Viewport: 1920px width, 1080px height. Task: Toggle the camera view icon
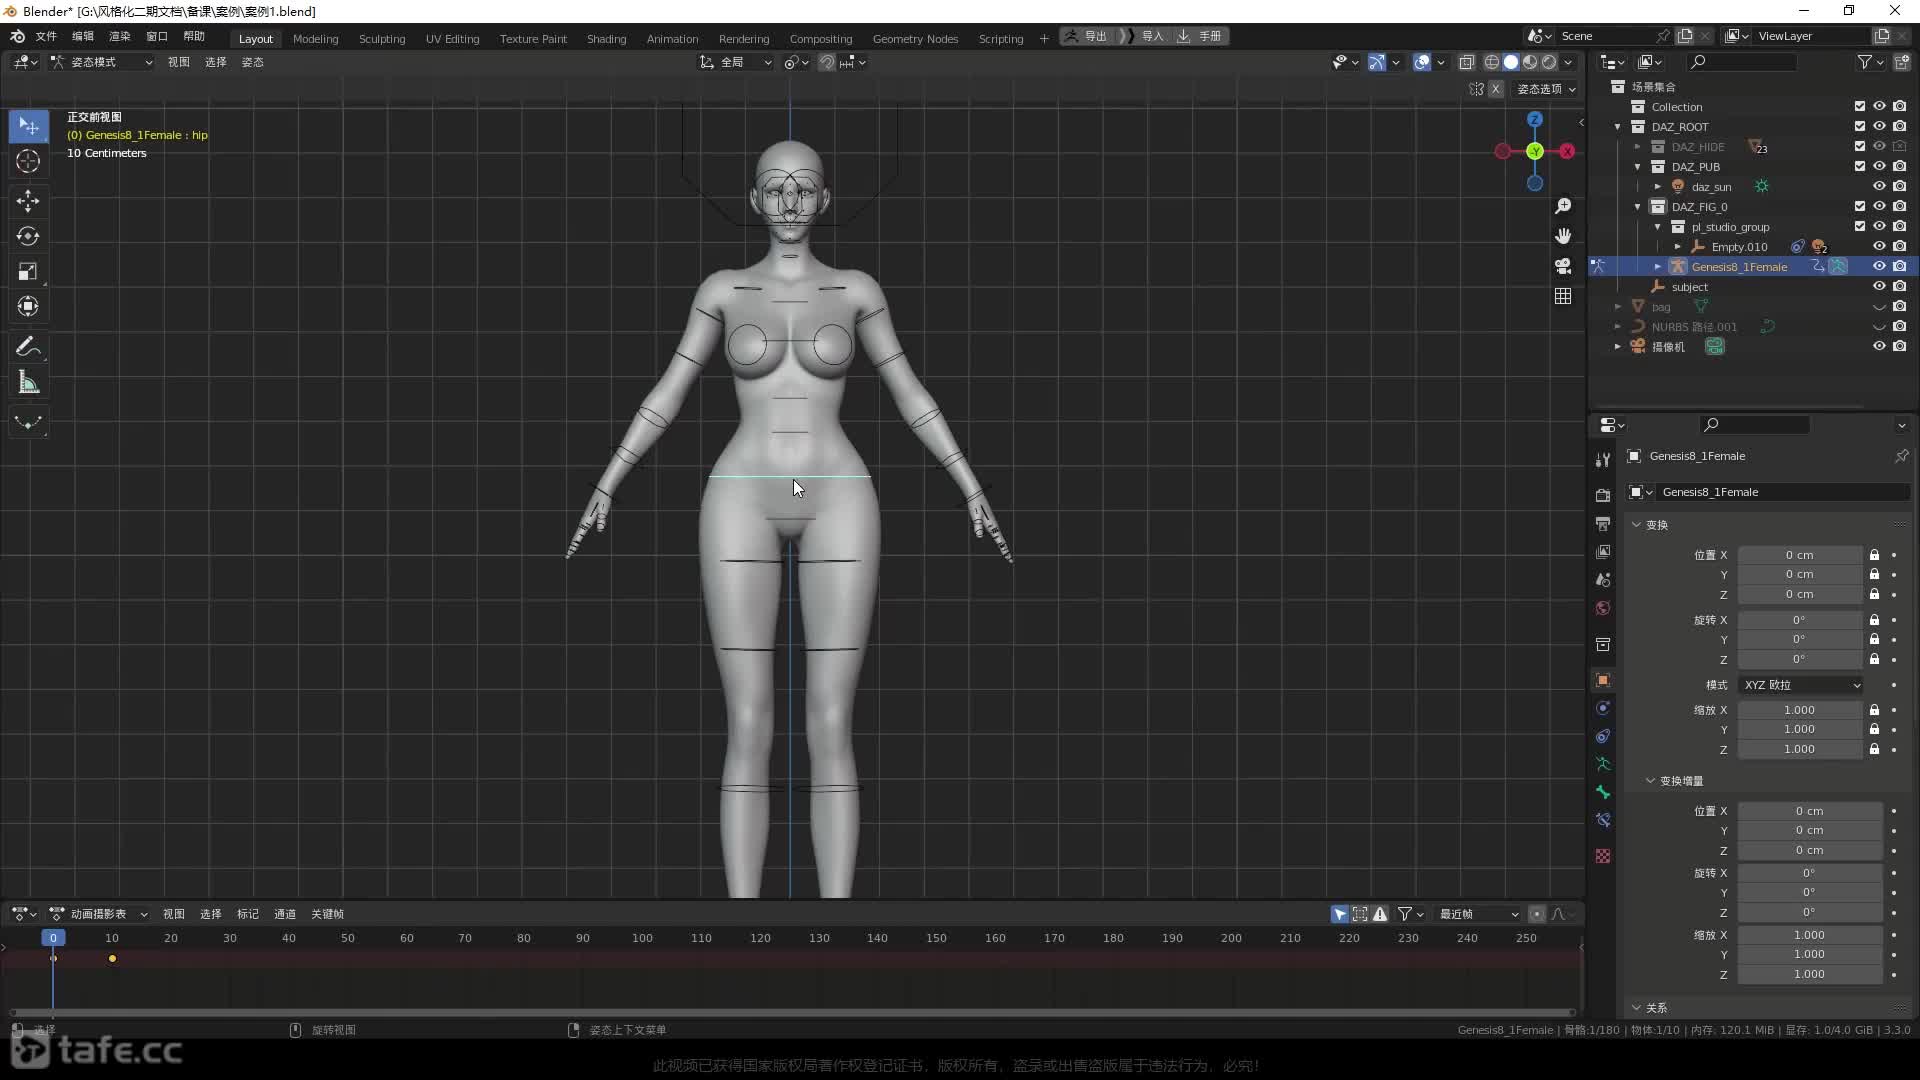pyautogui.click(x=1563, y=266)
